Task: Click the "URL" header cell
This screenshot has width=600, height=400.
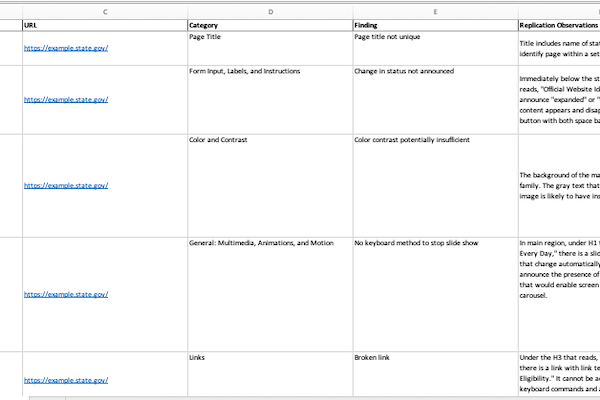Action: [105, 25]
